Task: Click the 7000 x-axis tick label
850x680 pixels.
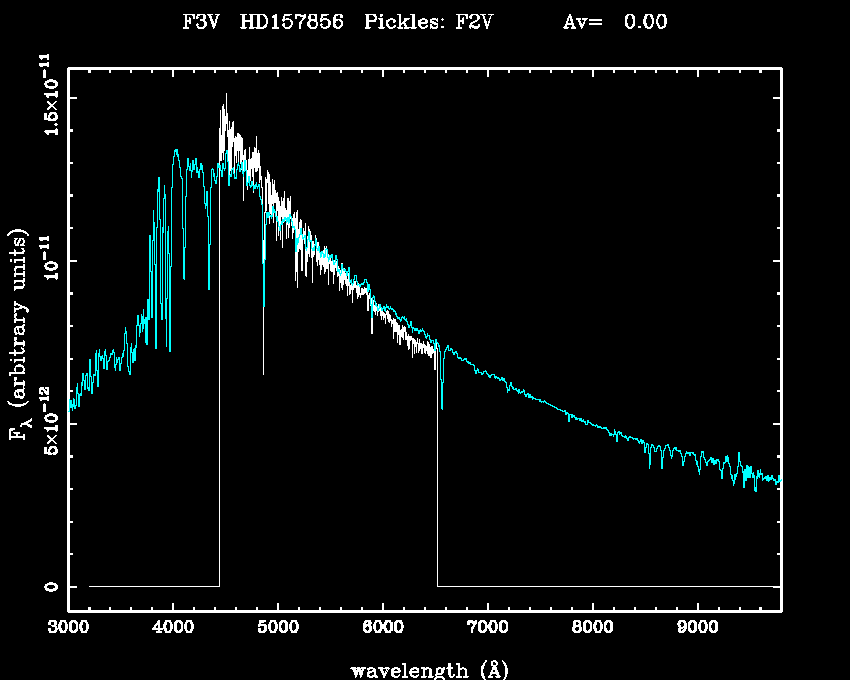Action: click(488, 628)
